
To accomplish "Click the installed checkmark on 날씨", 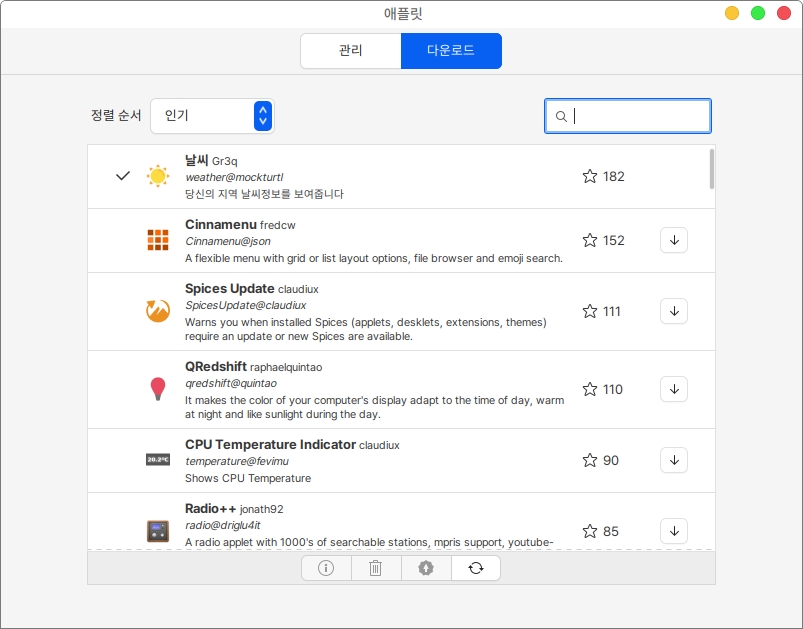I will (x=123, y=176).
